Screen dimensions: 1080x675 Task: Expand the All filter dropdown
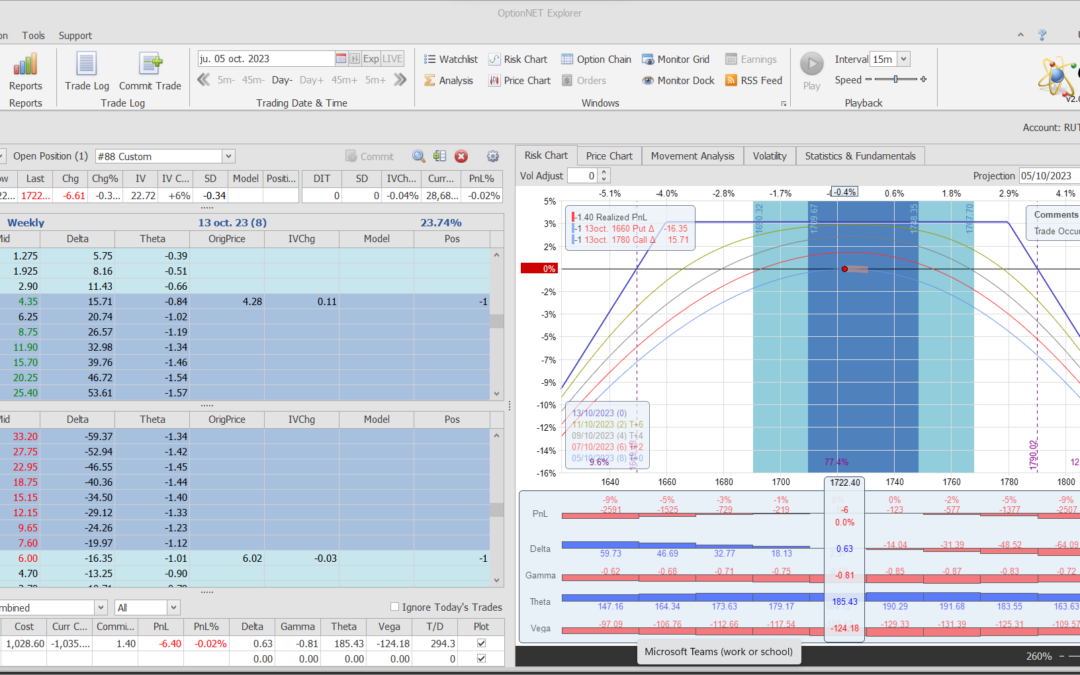(172, 607)
